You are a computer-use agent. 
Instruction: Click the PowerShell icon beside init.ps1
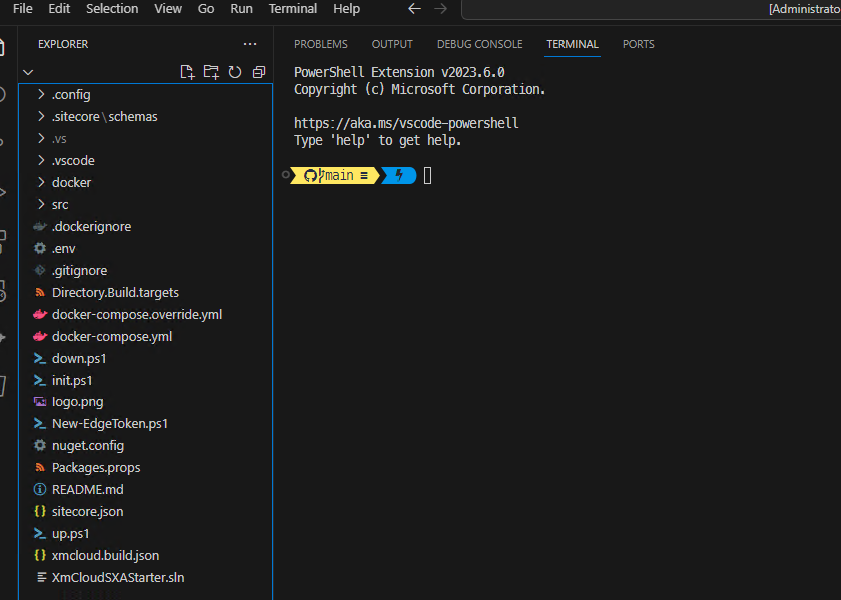[40, 380]
